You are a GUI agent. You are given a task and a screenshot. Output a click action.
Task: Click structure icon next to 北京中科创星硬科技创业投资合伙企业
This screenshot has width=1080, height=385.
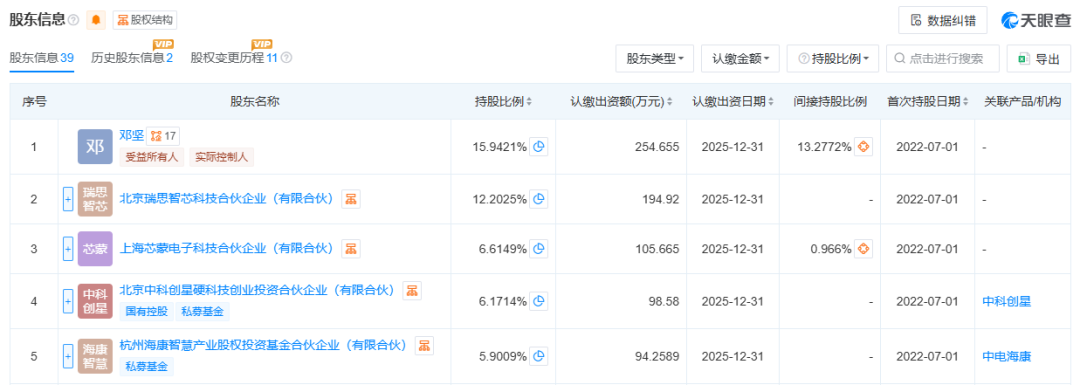[412, 290]
